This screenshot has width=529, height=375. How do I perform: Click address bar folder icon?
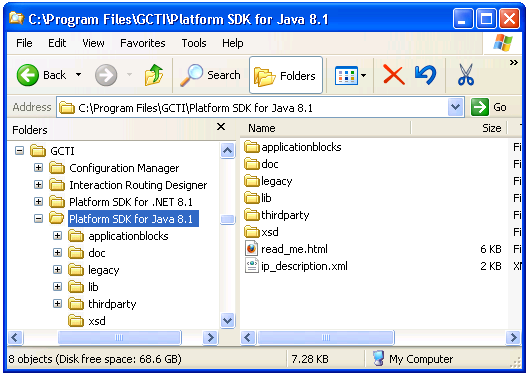coord(67,108)
